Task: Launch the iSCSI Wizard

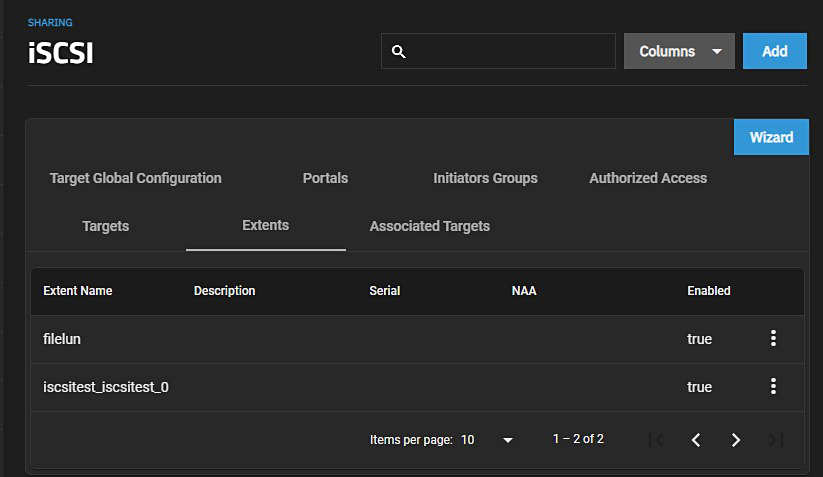Action: (x=771, y=137)
